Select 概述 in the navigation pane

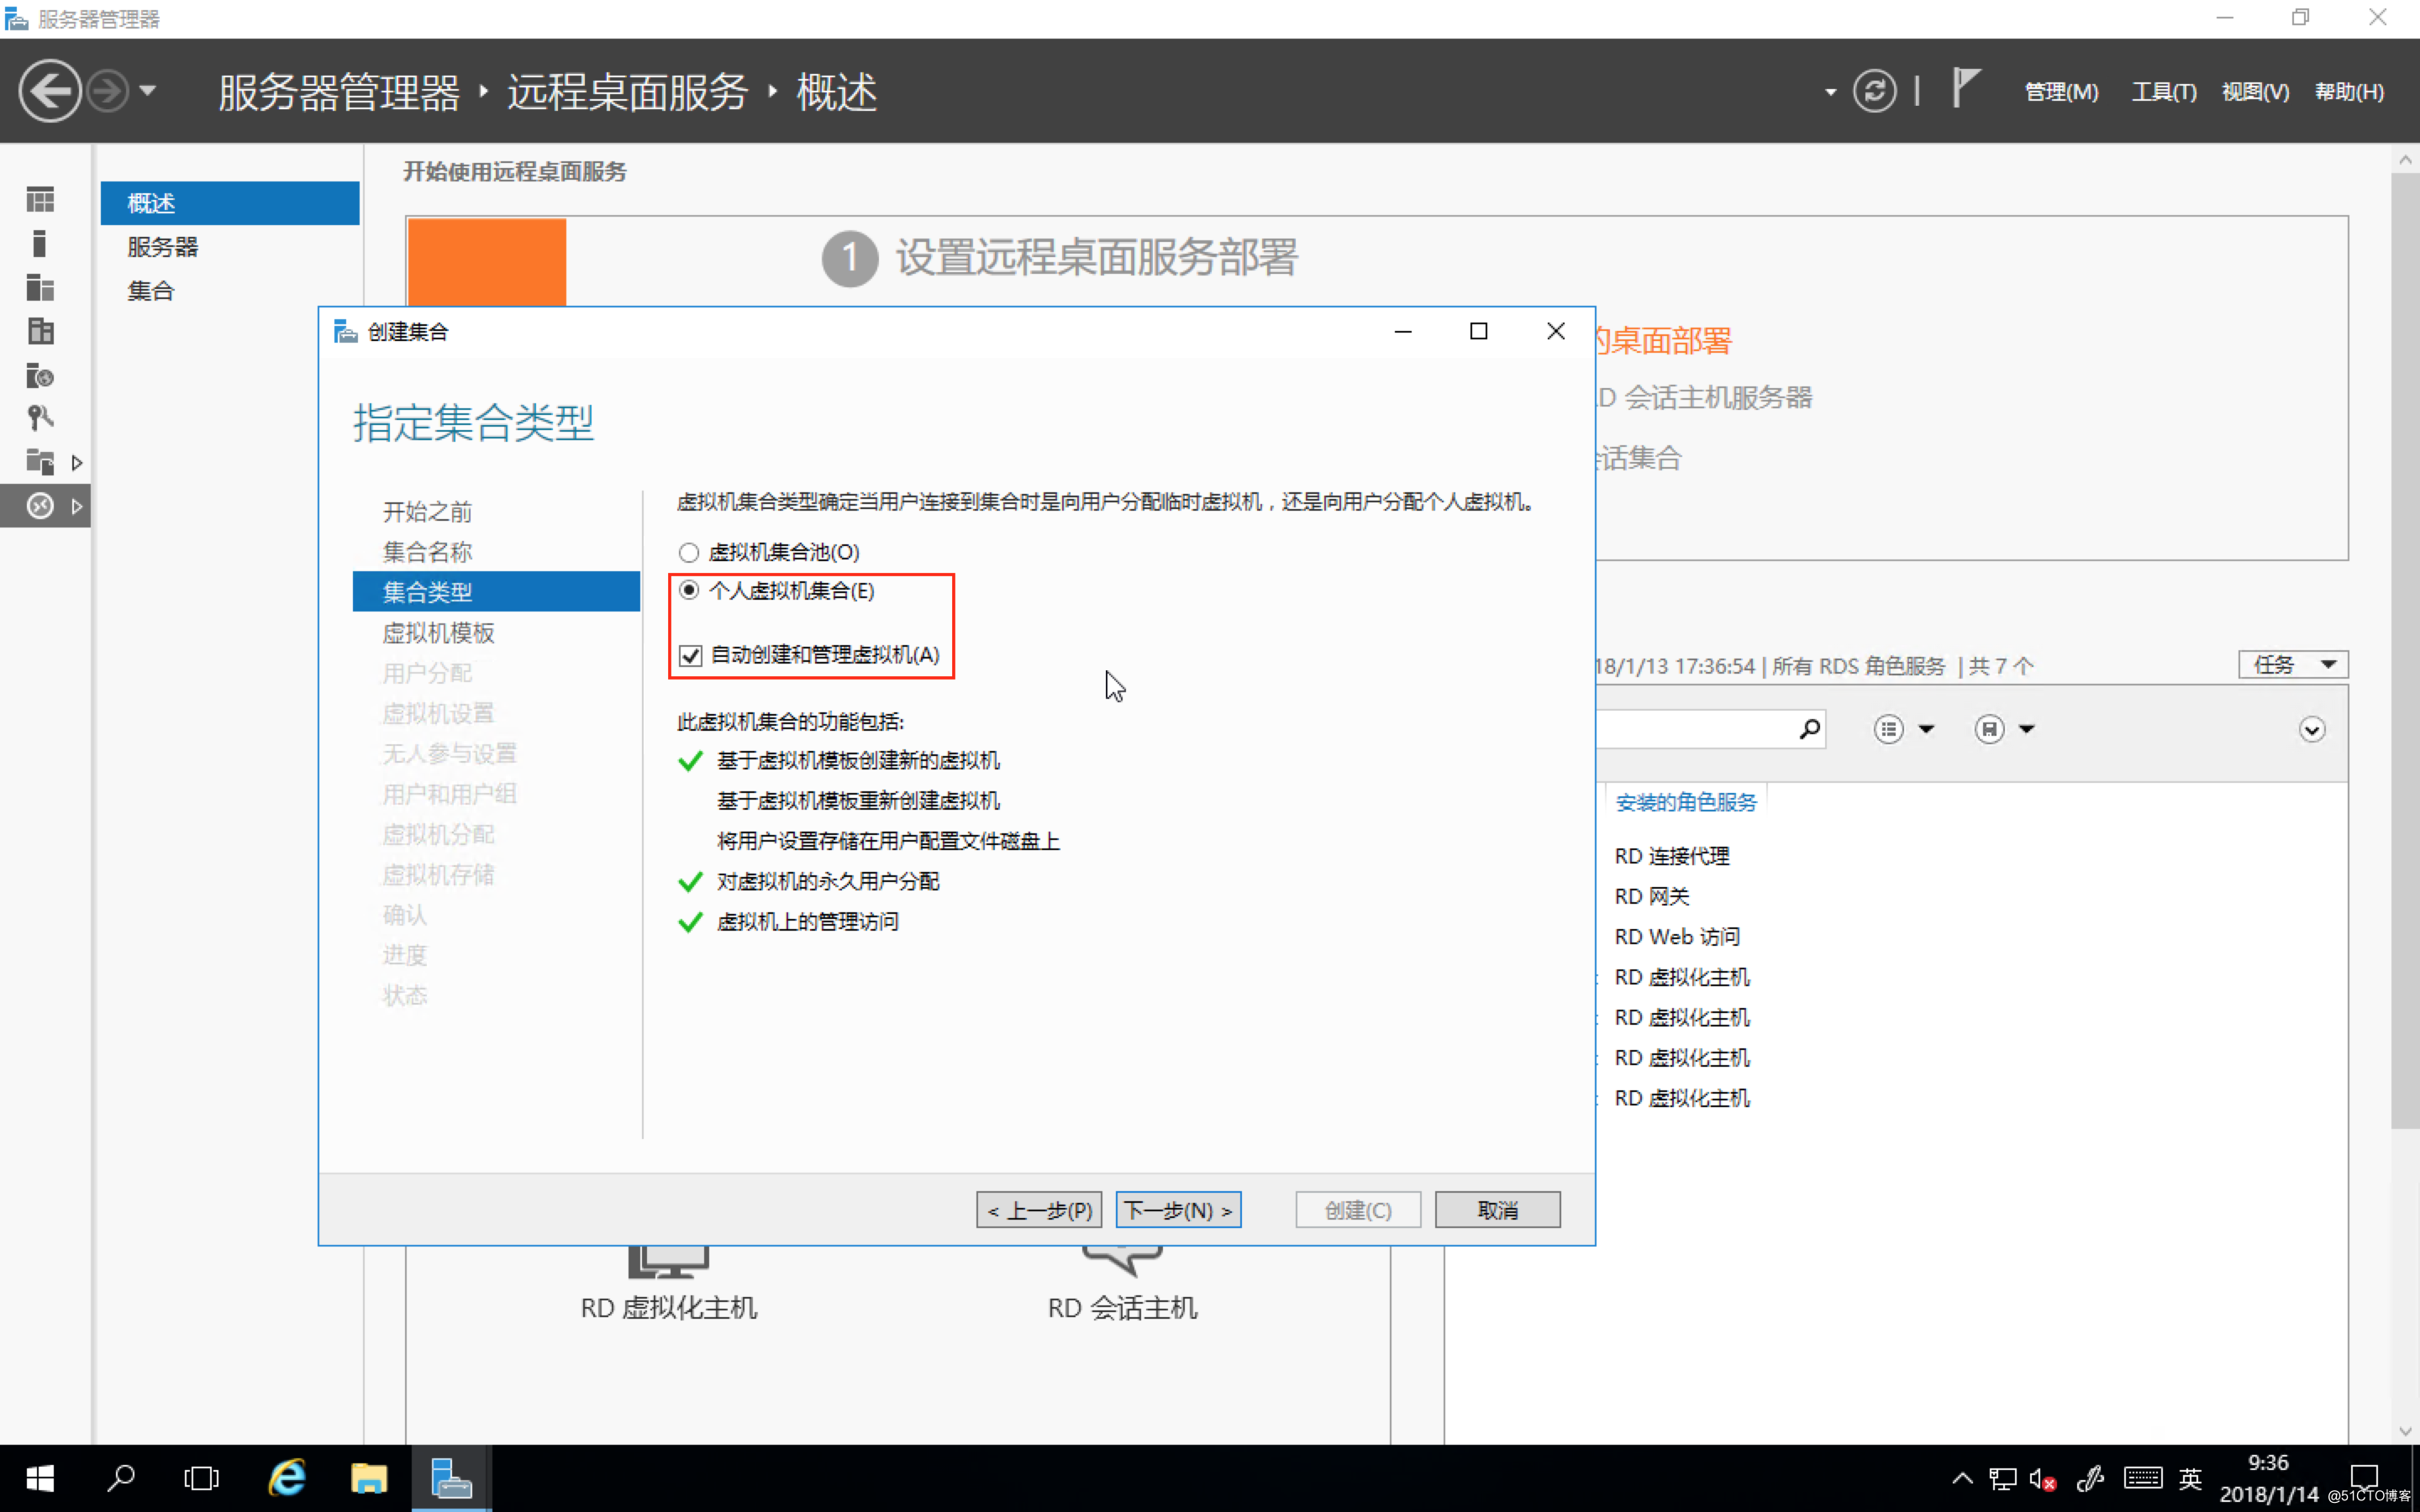230,203
